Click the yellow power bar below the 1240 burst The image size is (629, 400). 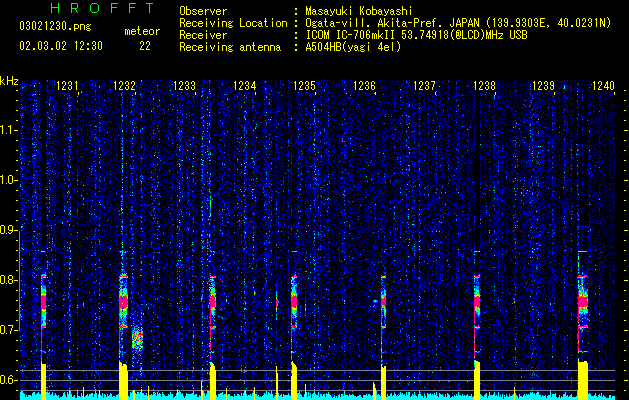pyautogui.click(x=582, y=380)
